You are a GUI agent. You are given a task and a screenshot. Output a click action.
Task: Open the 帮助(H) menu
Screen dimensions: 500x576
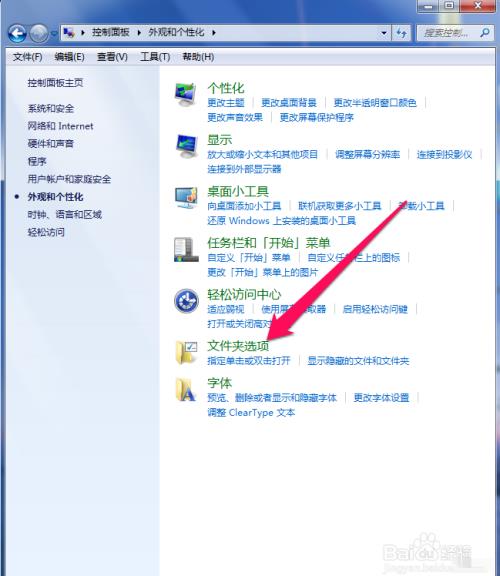[198, 57]
